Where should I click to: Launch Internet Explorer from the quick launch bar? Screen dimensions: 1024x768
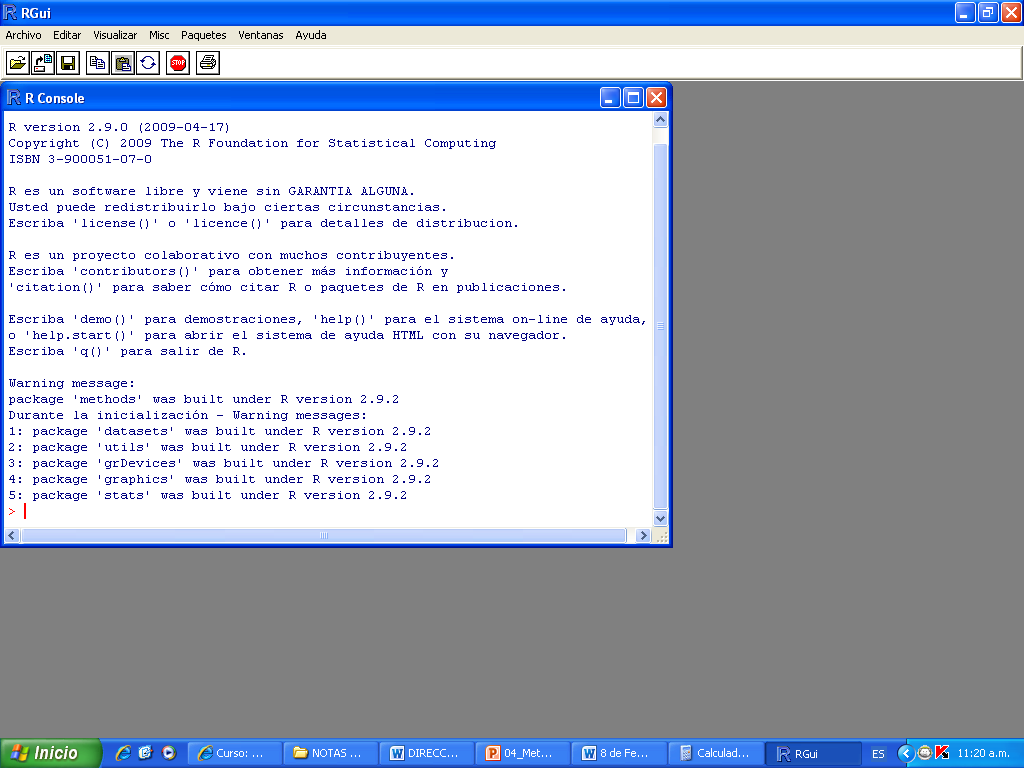(123, 753)
